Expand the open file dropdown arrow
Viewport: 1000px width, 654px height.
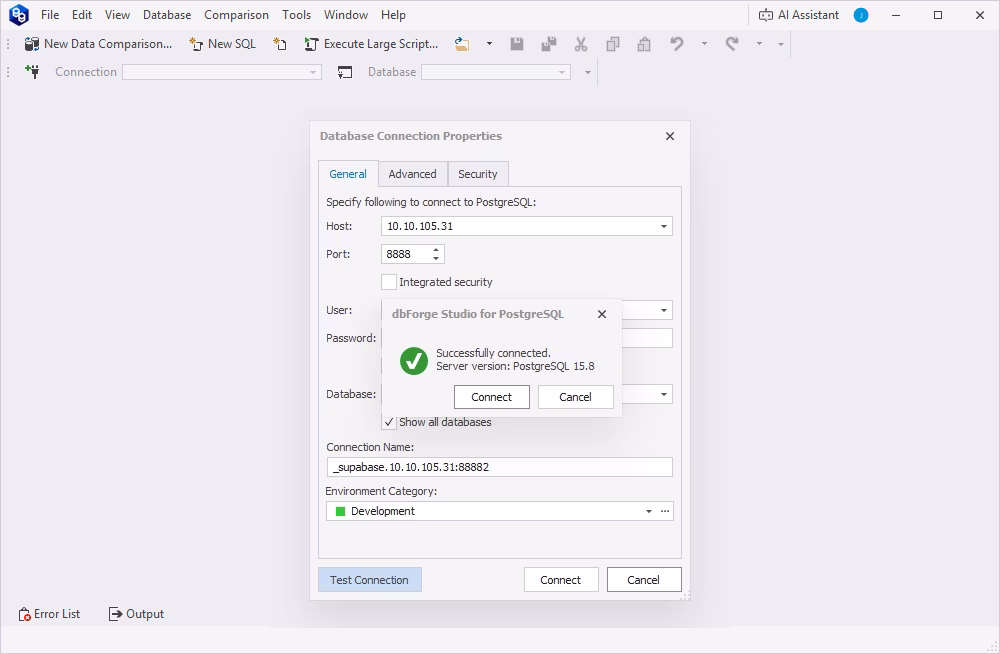[489, 44]
